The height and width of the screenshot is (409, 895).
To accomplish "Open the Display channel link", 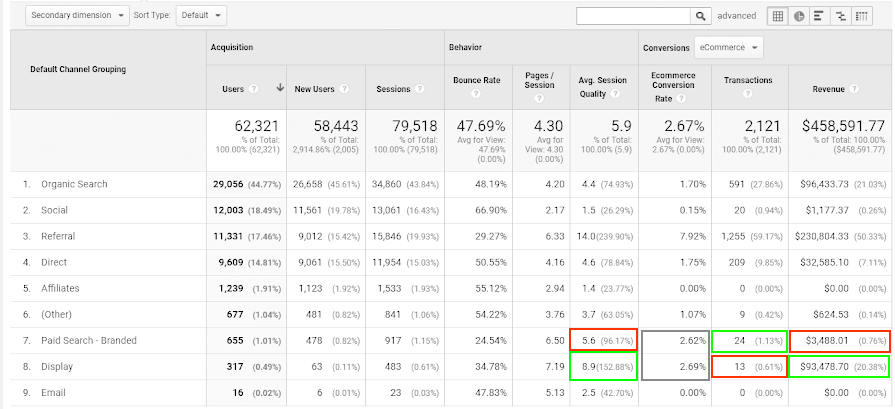I will (x=57, y=367).
